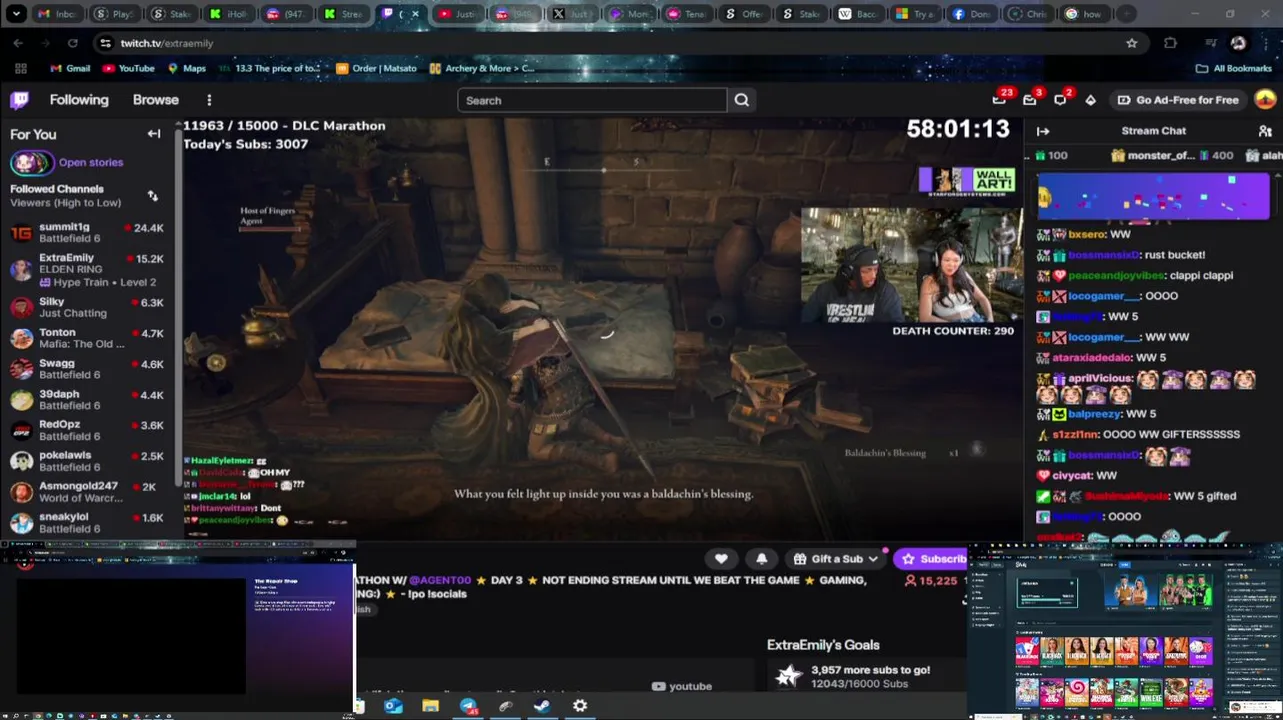Viewport: 1283px width, 720px height.
Task: Open the Get Bits diamond icon
Action: [x=1090, y=100]
